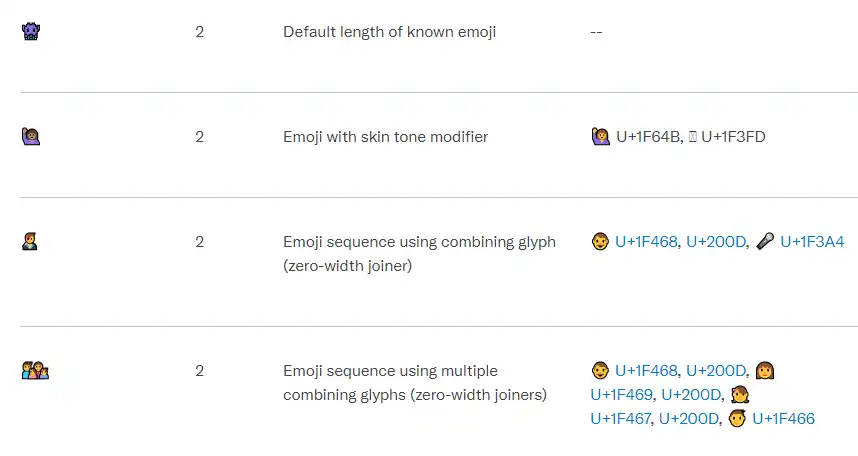Select the man singer emoji in first column
858x456 pixels.
30,241
